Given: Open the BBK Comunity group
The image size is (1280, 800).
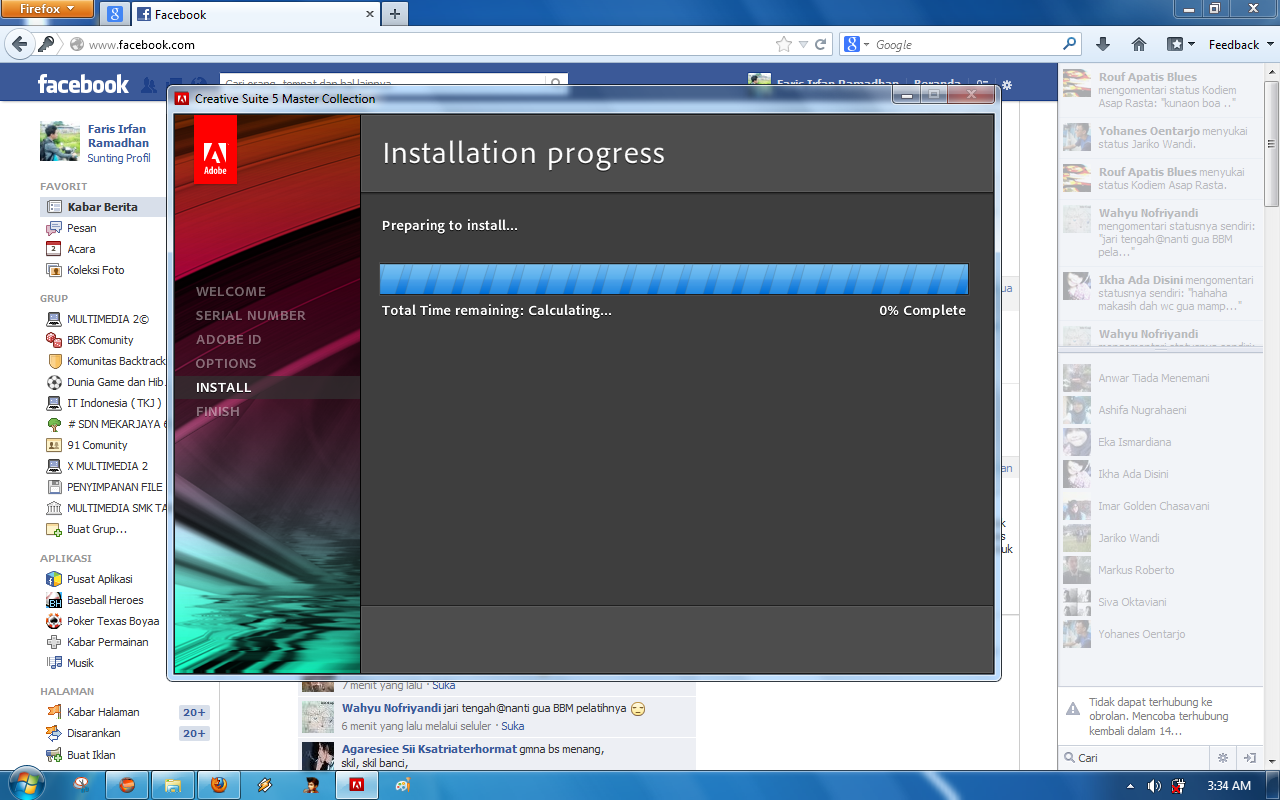Looking at the screenshot, I should point(100,340).
